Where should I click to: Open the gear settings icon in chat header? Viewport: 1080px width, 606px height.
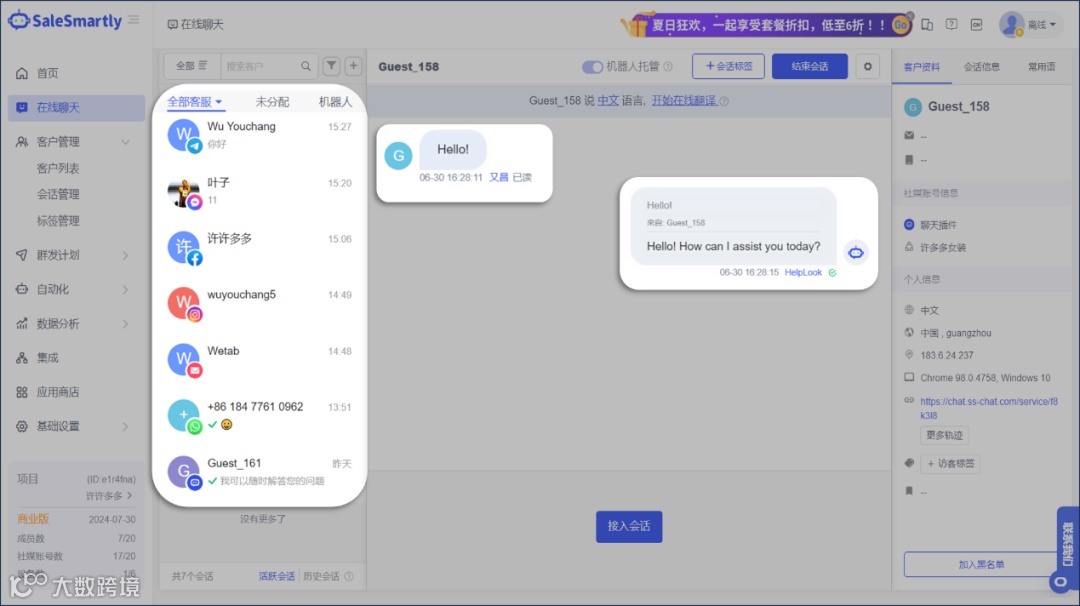[x=866, y=66]
